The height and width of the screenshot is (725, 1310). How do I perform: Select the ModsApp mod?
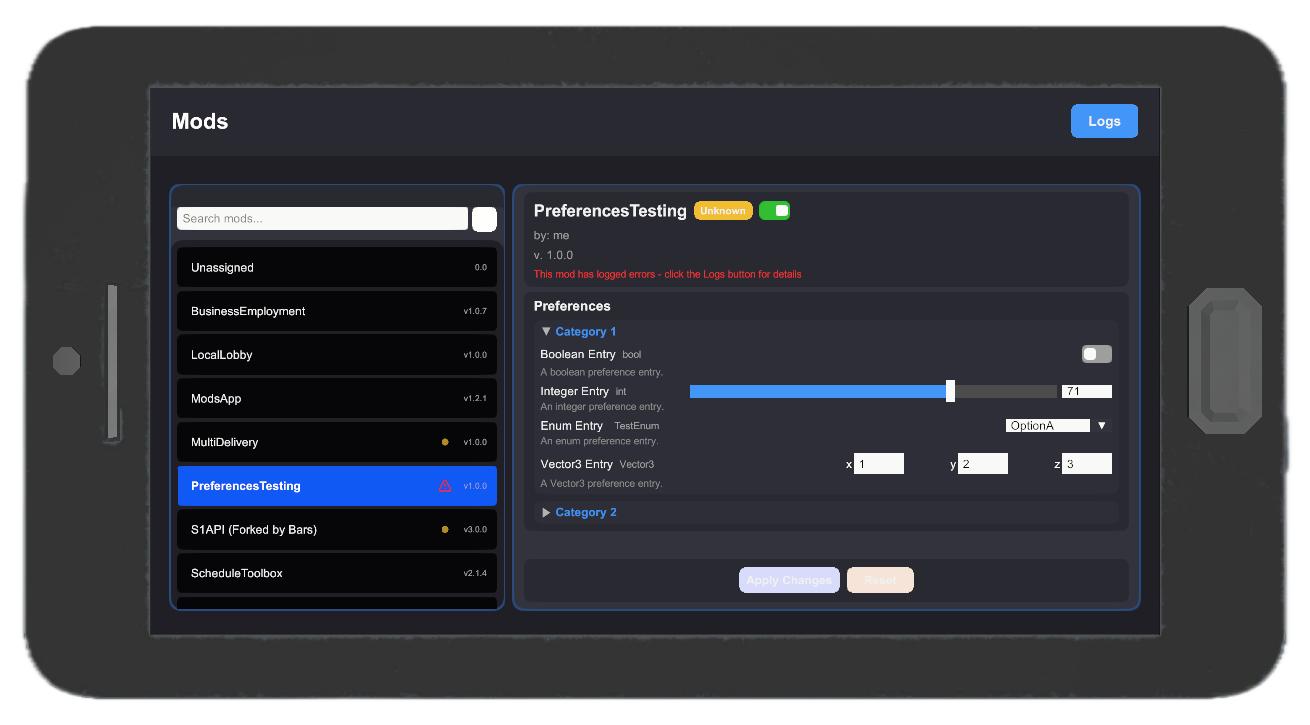(x=337, y=398)
